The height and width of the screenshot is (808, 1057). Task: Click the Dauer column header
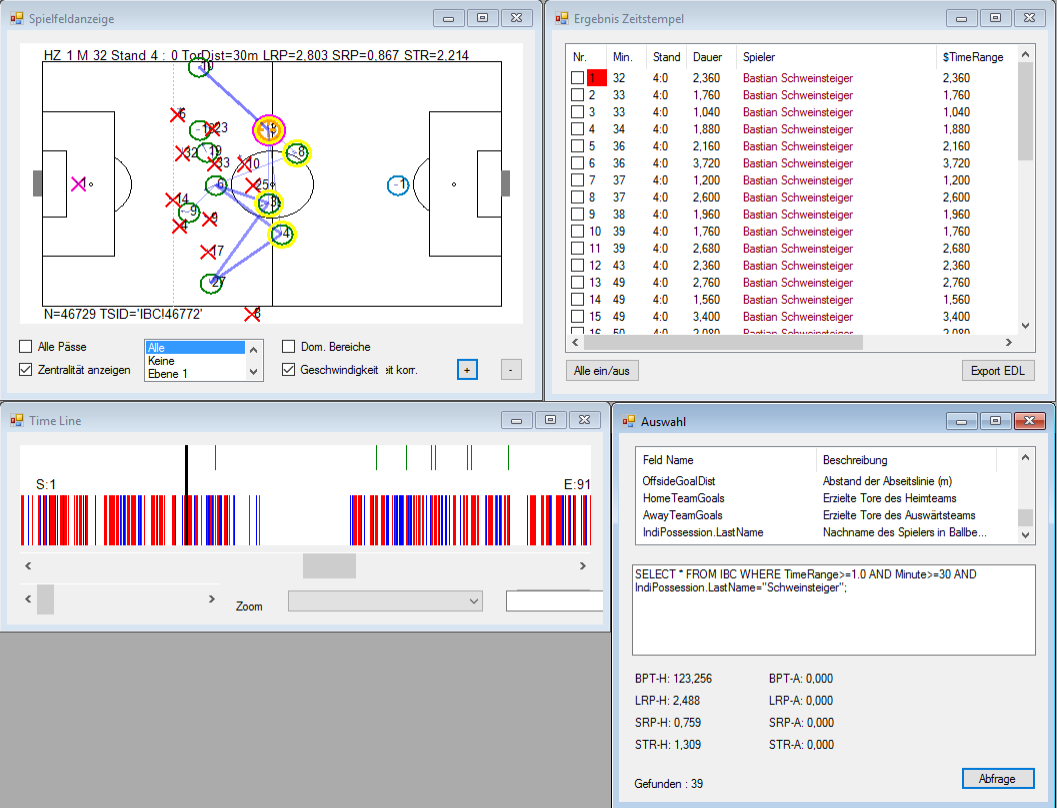coord(707,57)
